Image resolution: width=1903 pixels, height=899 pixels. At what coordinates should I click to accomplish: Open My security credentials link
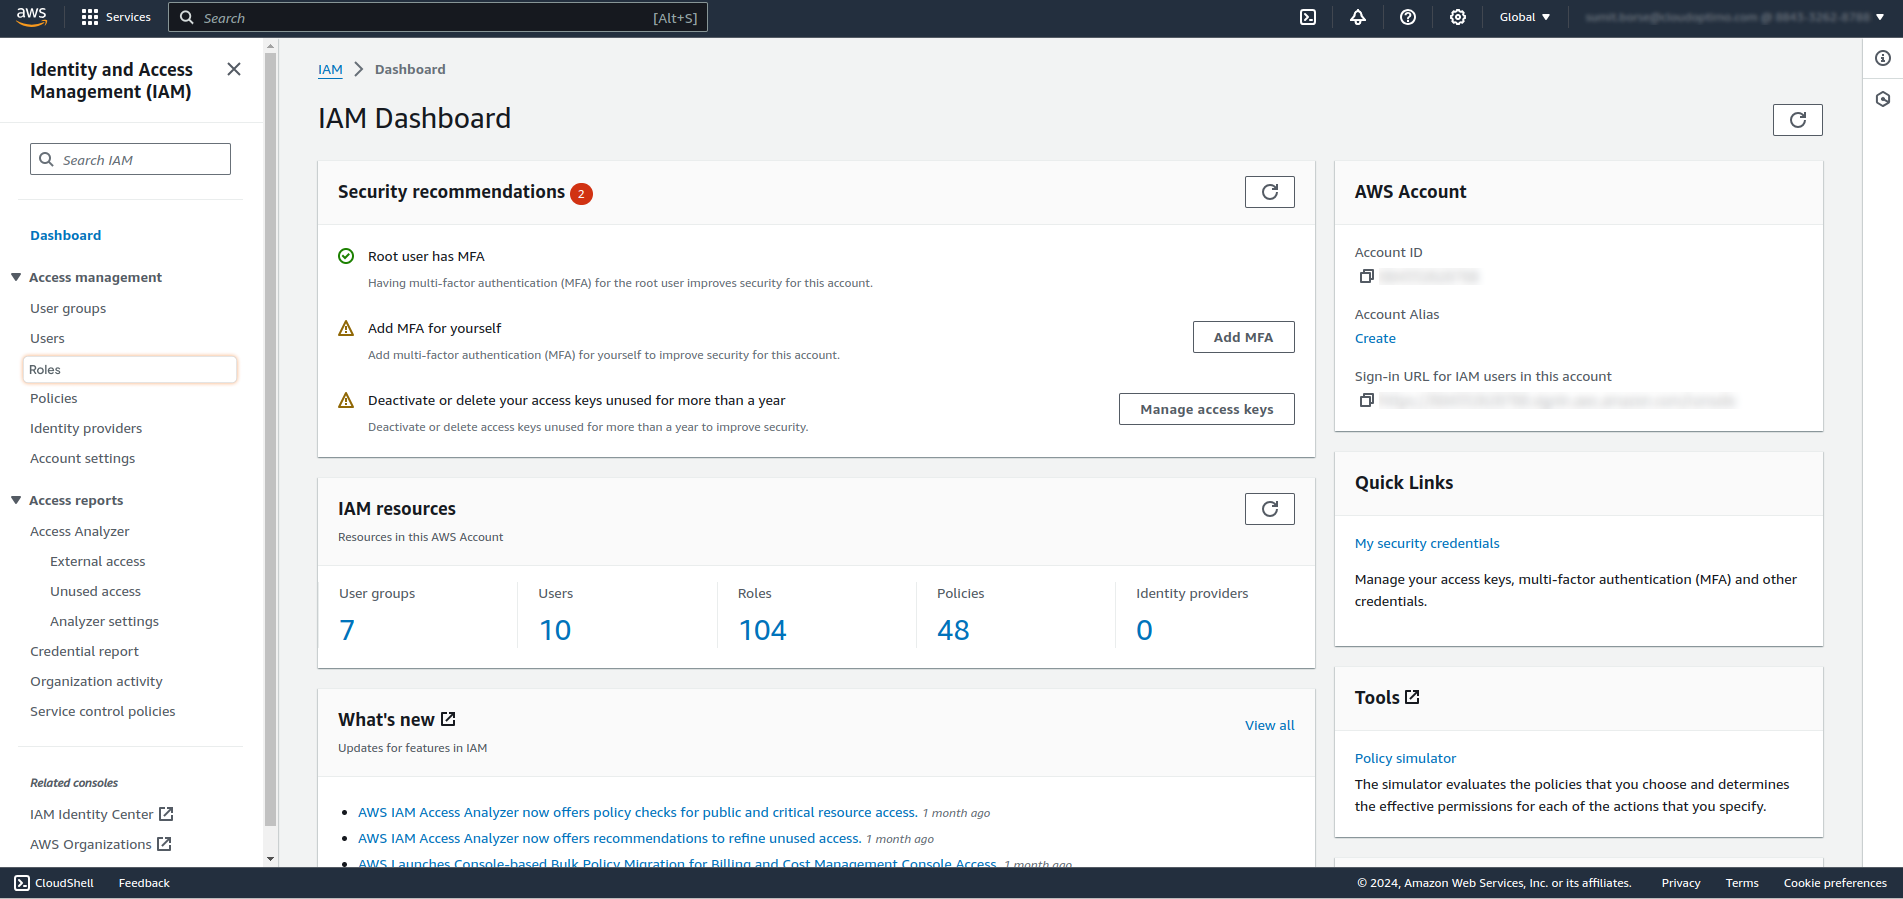tap(1427, 543)
